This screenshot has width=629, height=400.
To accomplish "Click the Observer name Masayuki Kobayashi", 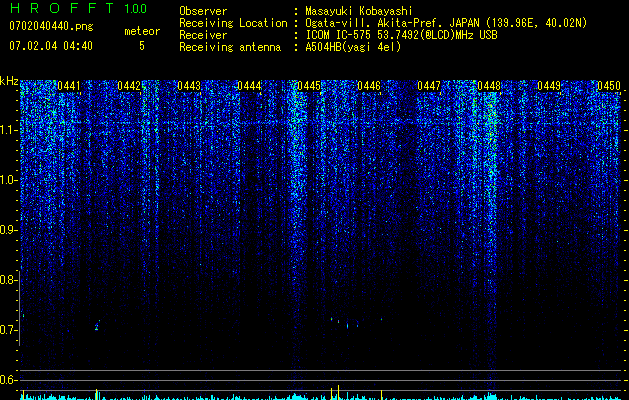I will pos(359,11).
